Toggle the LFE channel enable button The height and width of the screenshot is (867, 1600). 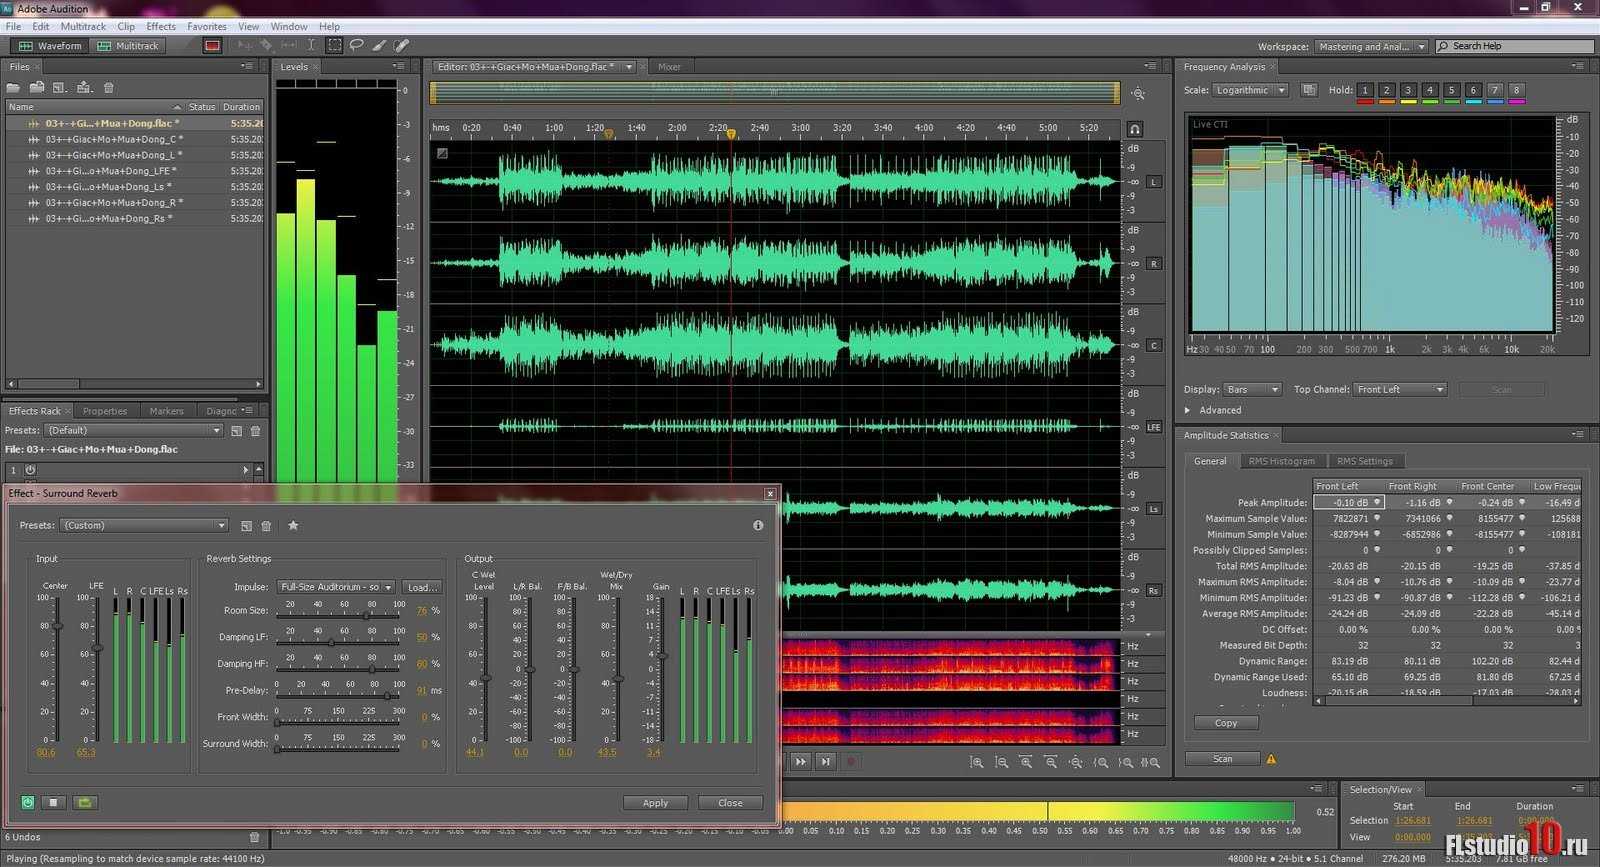1153,427
